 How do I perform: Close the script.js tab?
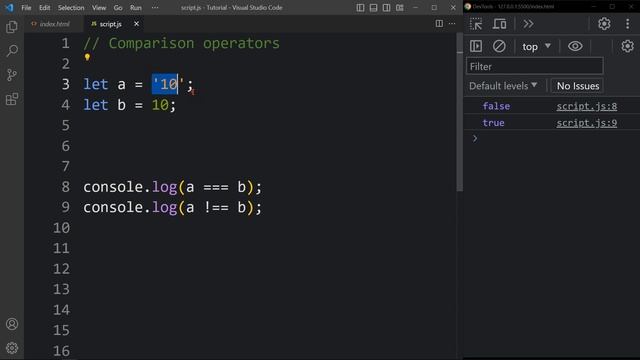tap(136, 24)
